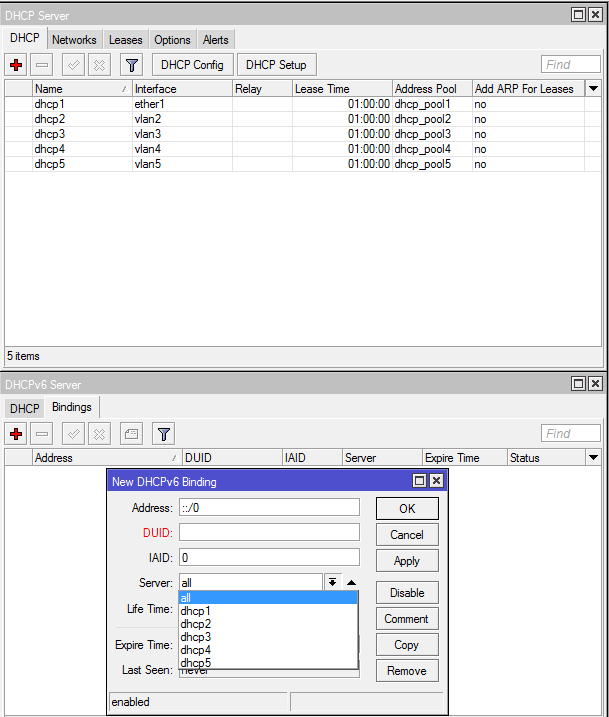Maximize the DHCPv6 Server window
This screenshot has width=609, height=717.
point(578,383)
